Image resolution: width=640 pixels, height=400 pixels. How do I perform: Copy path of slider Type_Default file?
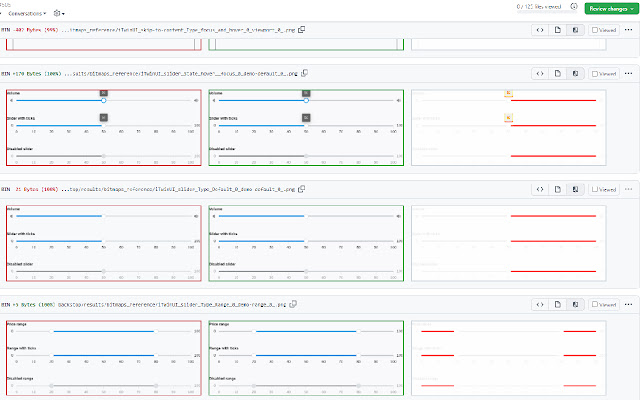tap(302, 189)
